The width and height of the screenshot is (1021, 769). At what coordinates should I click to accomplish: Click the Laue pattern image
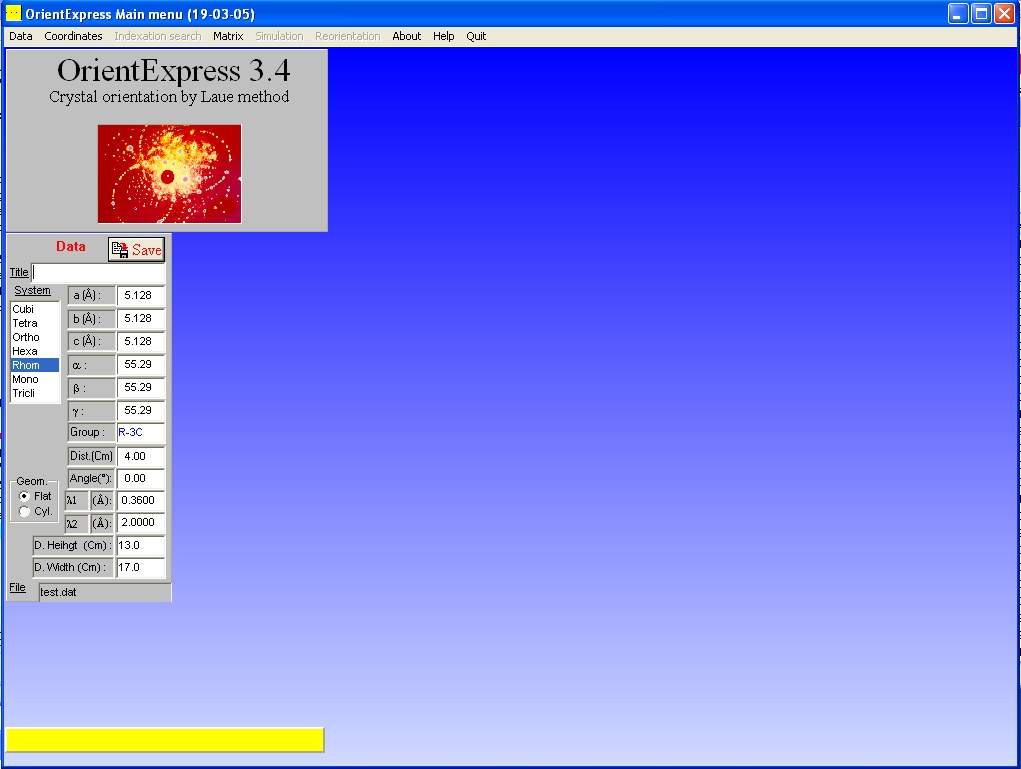(x=169, y=174)
